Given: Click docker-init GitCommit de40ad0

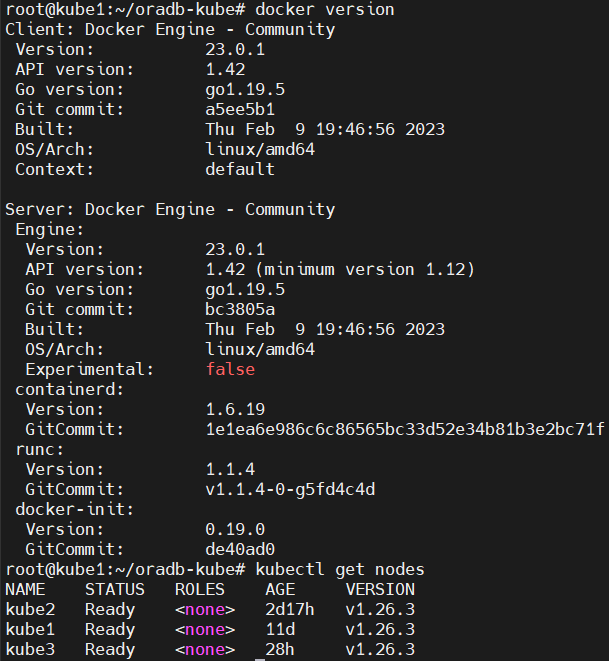Looking at the screenshot, I should point(240,549).
